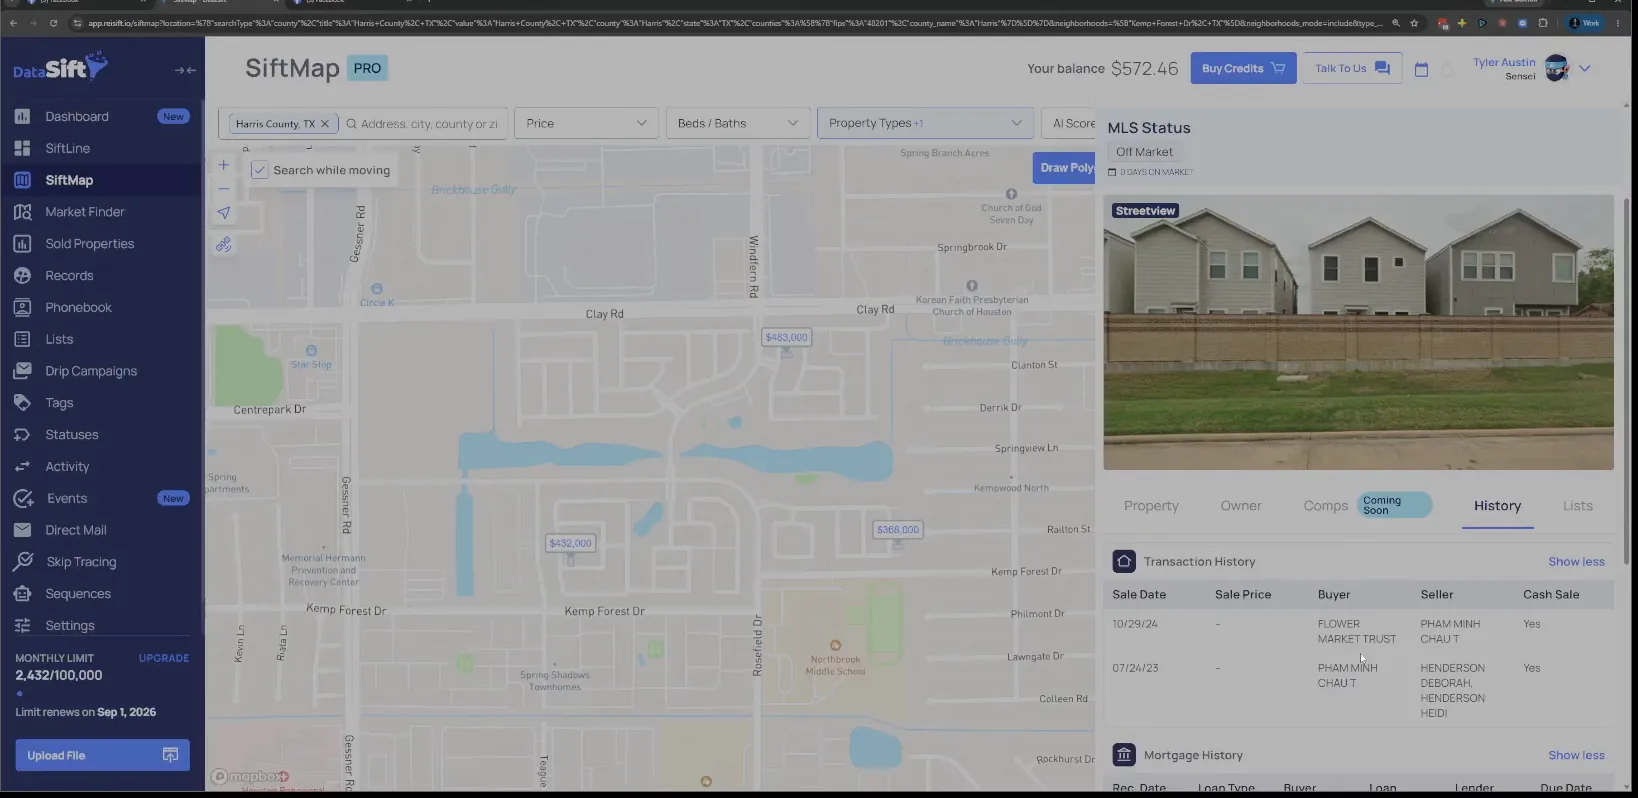Switch to the Lists tab in details

(x=1578, y=506)
